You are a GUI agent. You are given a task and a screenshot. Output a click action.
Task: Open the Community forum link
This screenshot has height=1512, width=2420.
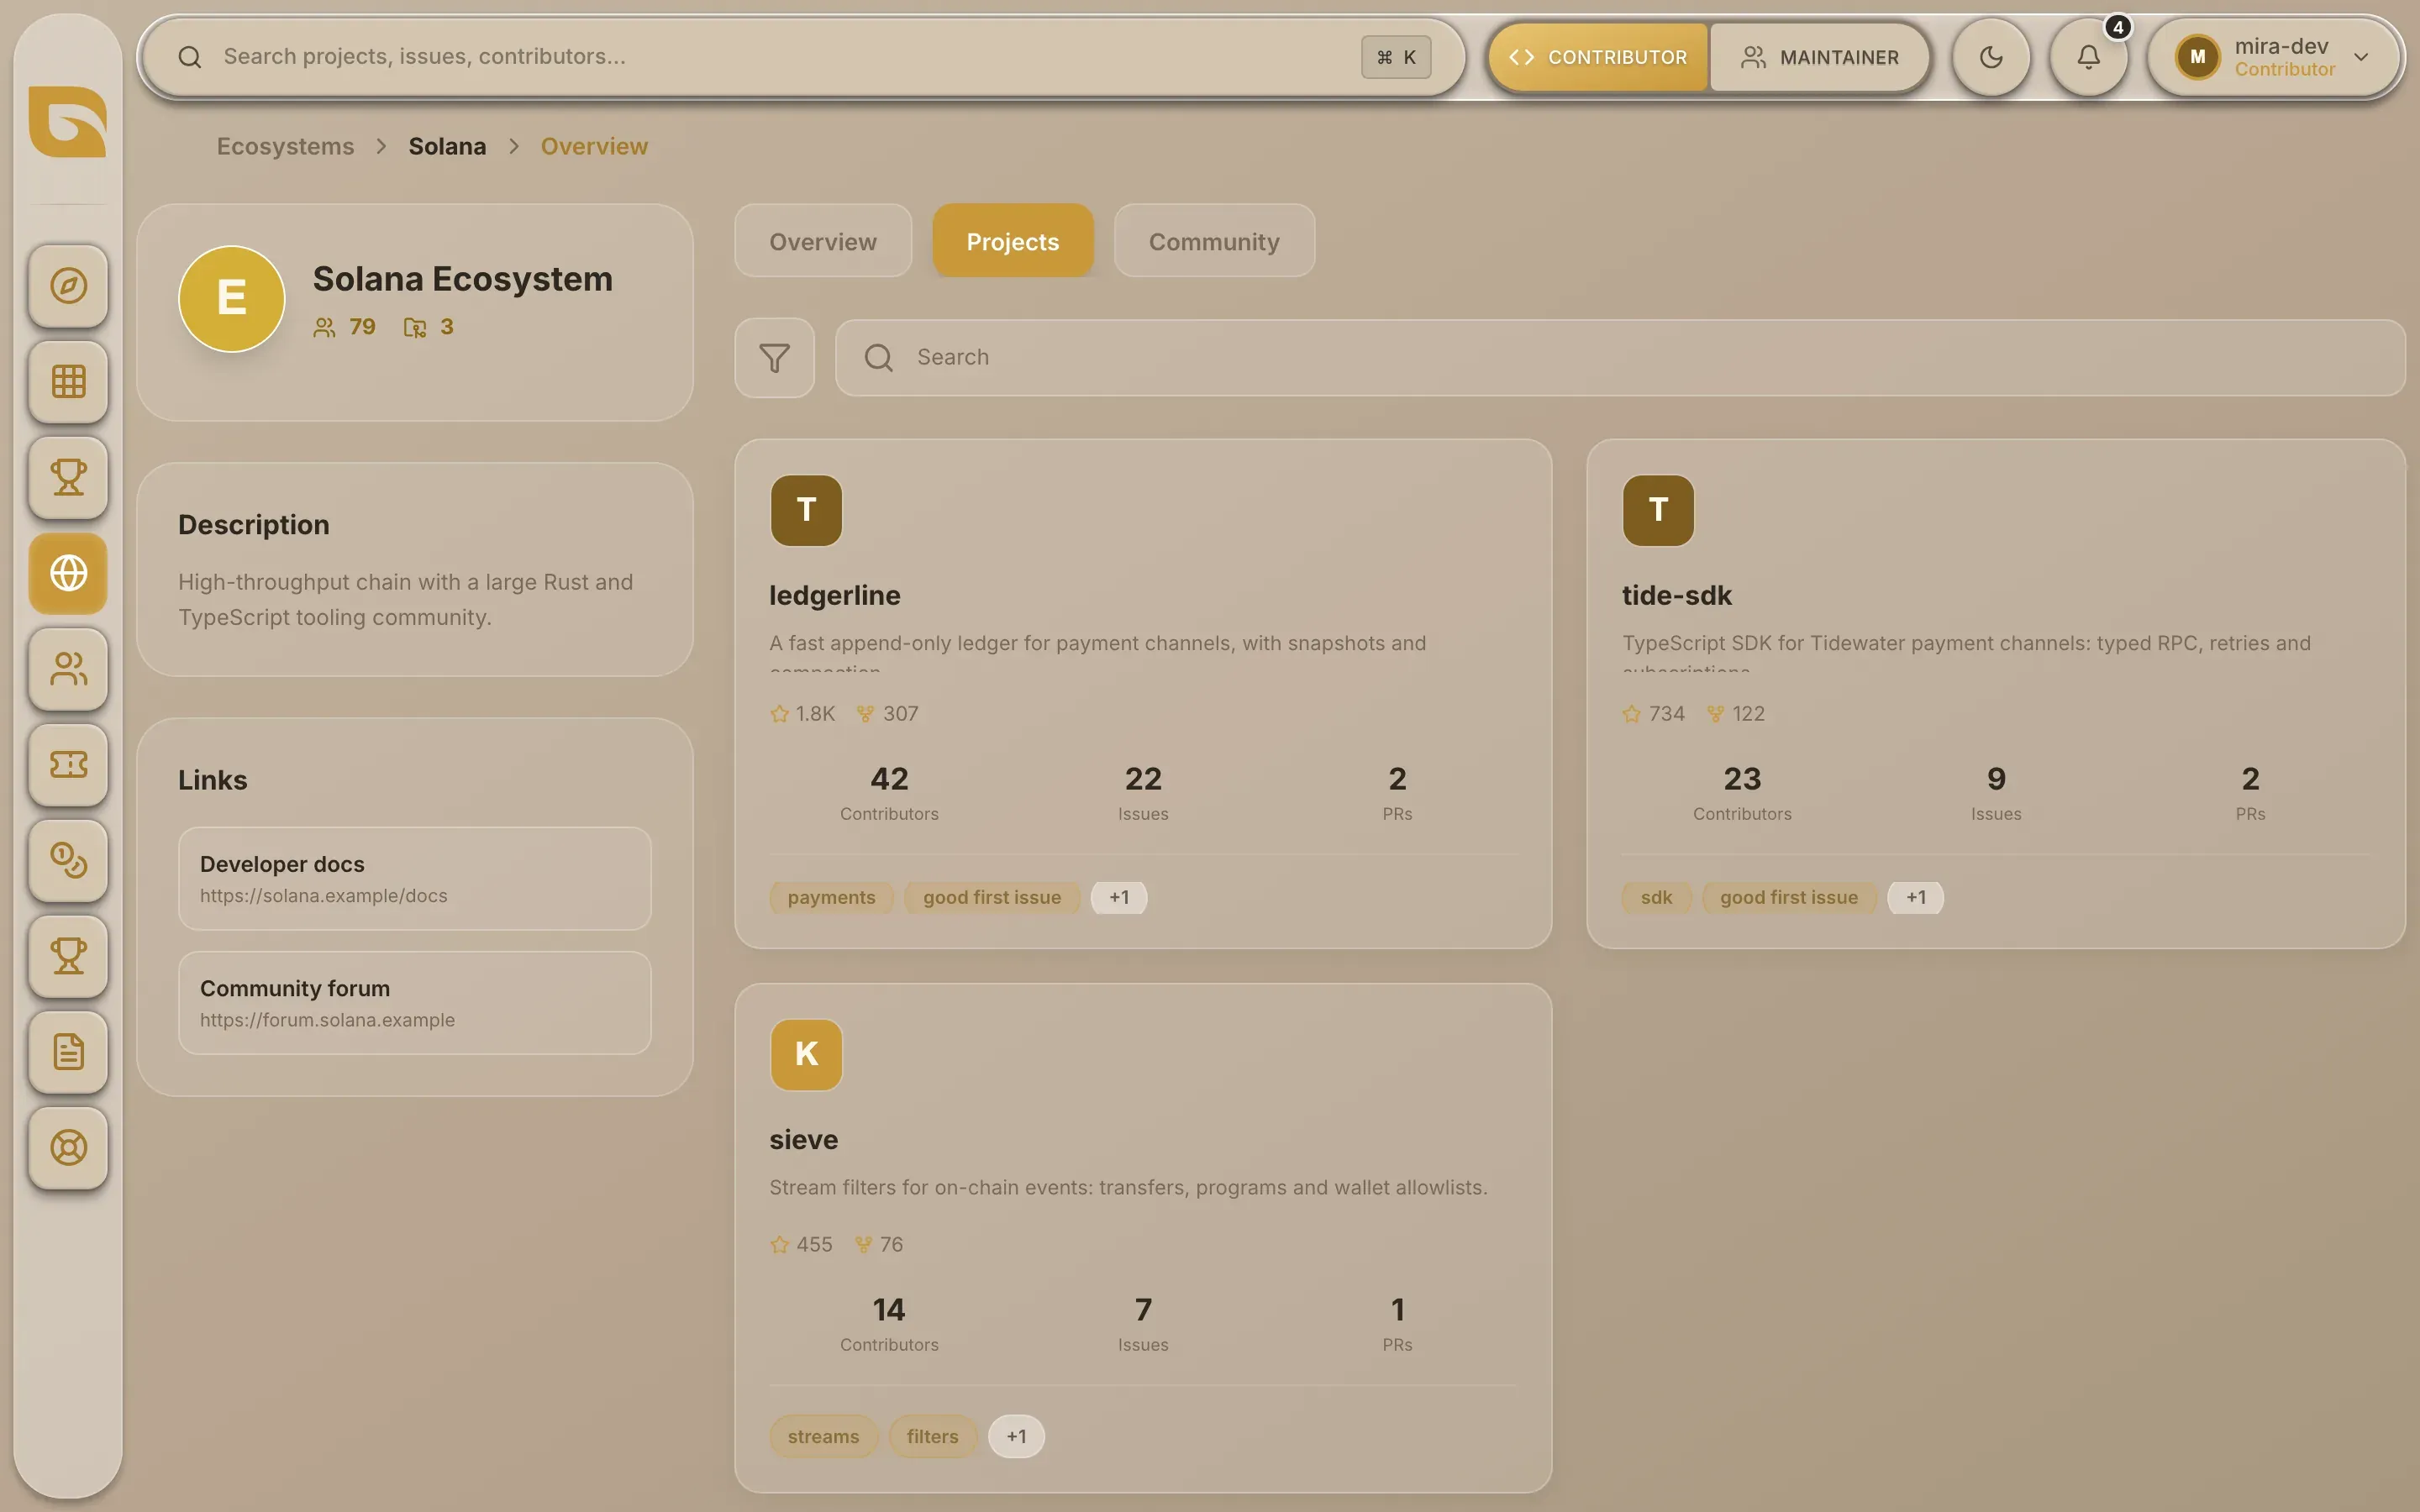414,1002
